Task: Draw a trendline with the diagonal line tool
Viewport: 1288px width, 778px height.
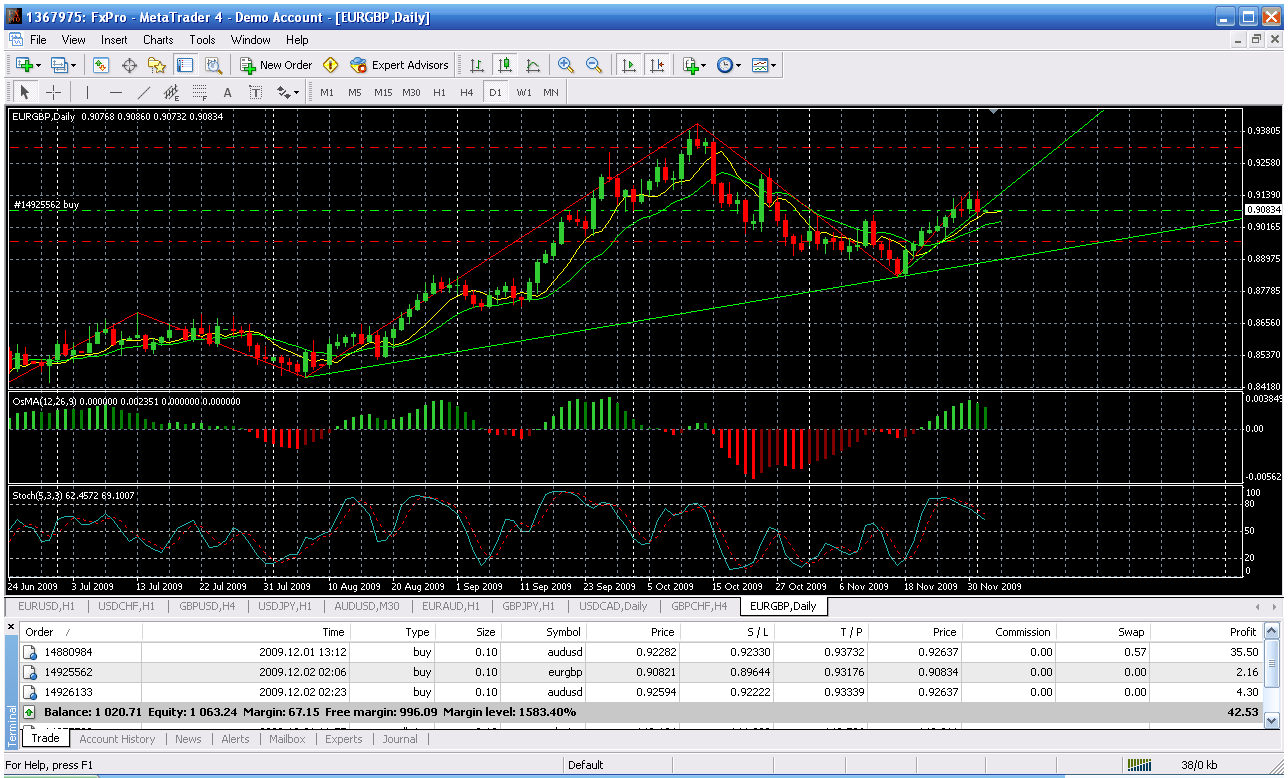Action: coord(144,93)
